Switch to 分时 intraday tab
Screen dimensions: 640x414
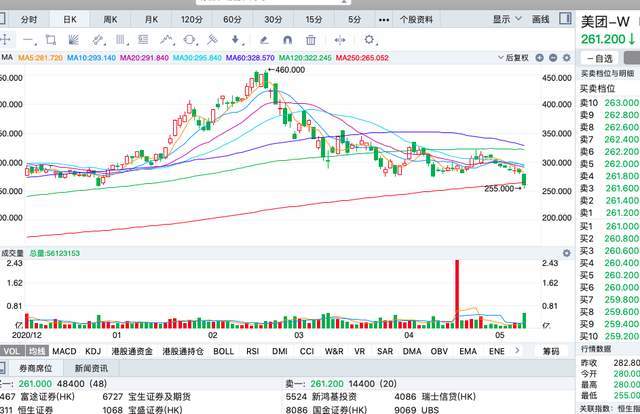coord(29,20)
